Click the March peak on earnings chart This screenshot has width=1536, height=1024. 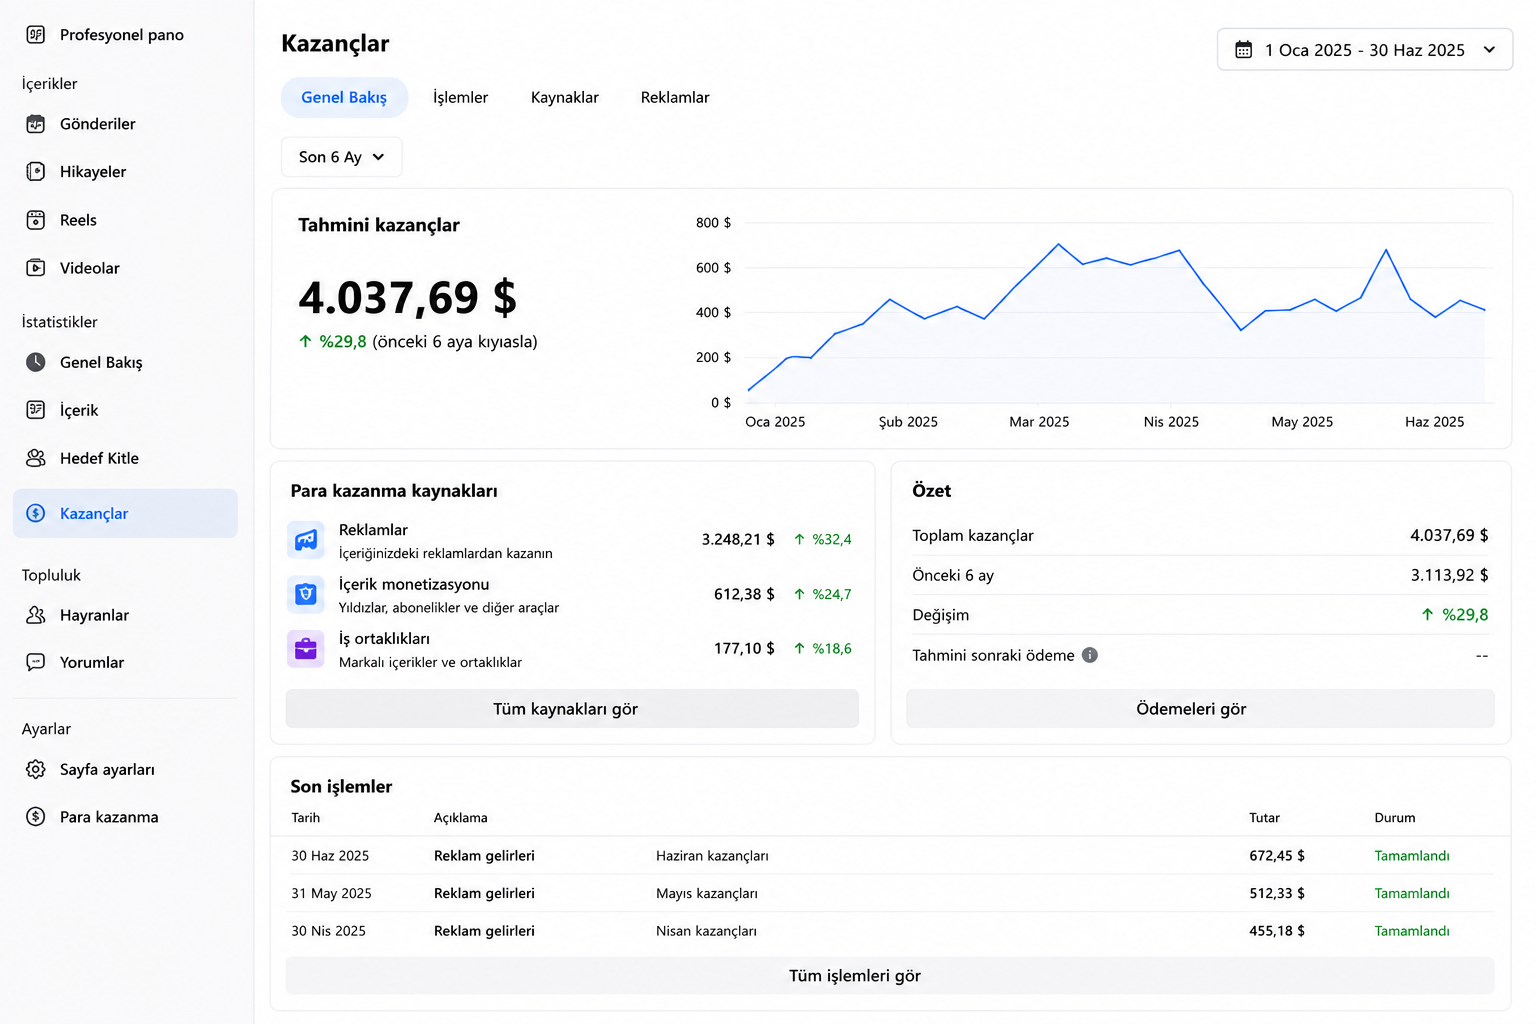click(1058, 244)
